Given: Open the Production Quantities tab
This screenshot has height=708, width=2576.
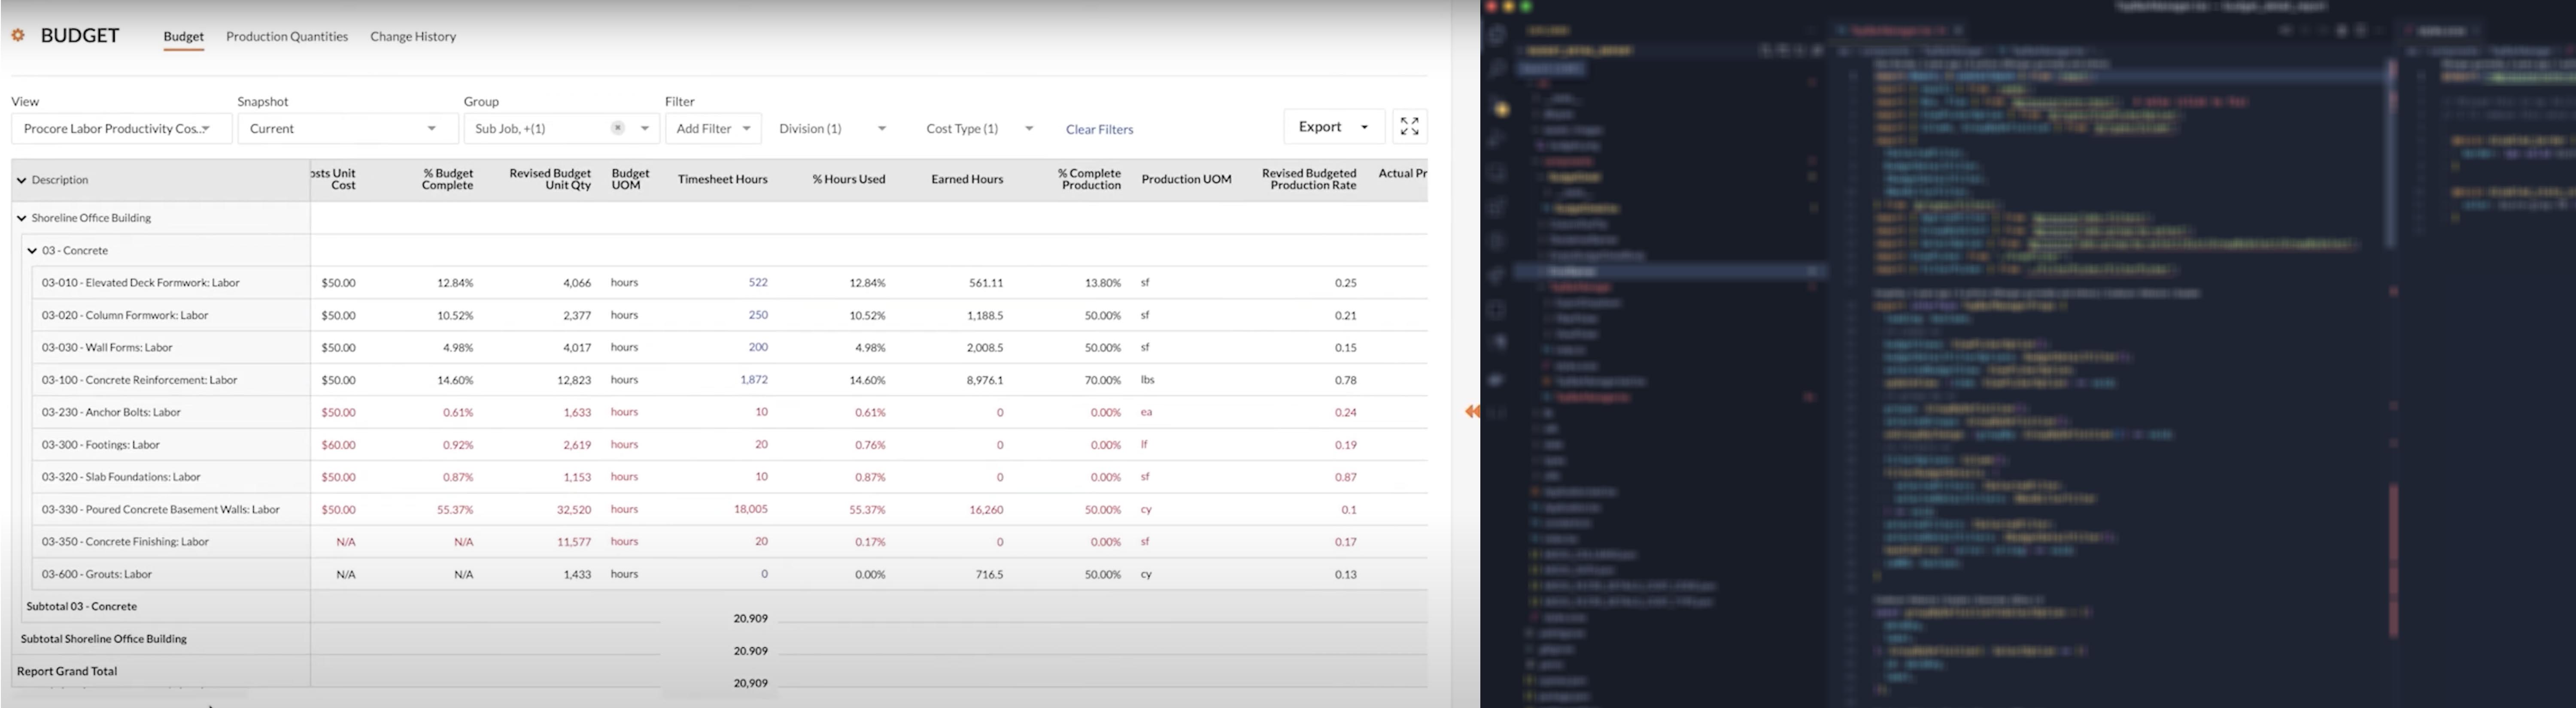Looking at the screenshot, I should point(287,37).
